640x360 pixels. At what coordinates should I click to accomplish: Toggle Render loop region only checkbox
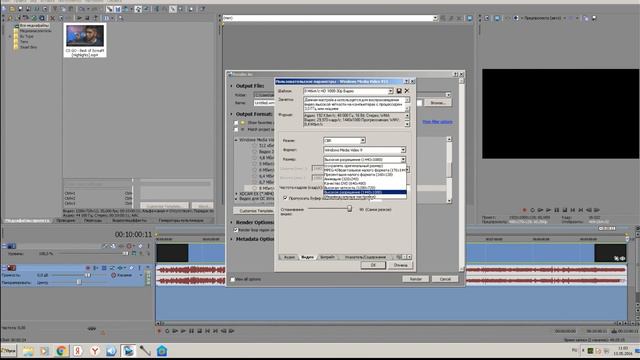click(236, 230)
